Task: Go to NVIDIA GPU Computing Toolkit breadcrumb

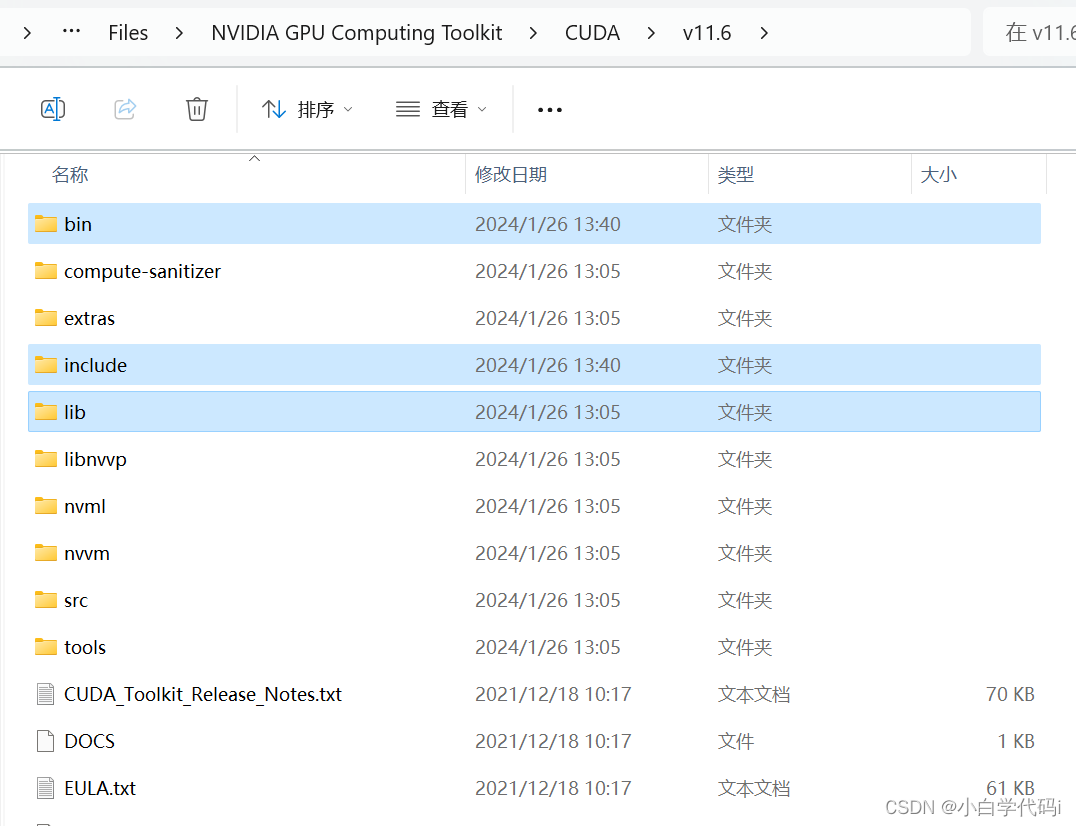Action: coord(357,32)
